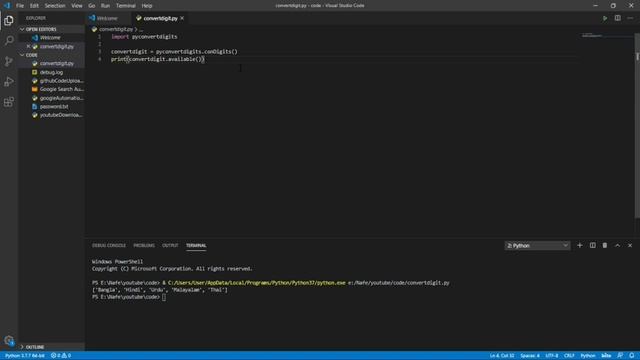Viewport: 640px width, 360px height.
Task: Show errors and warnings count in status bar
Action: pos(60,356)
